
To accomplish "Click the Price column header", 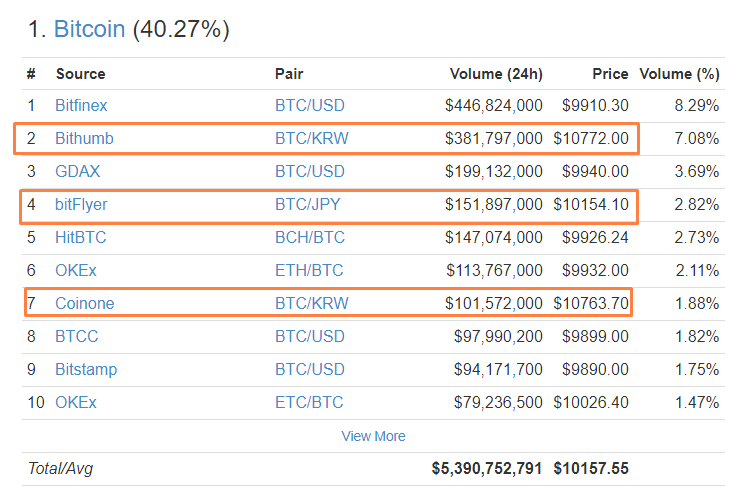I will click(x=610, y=74).
